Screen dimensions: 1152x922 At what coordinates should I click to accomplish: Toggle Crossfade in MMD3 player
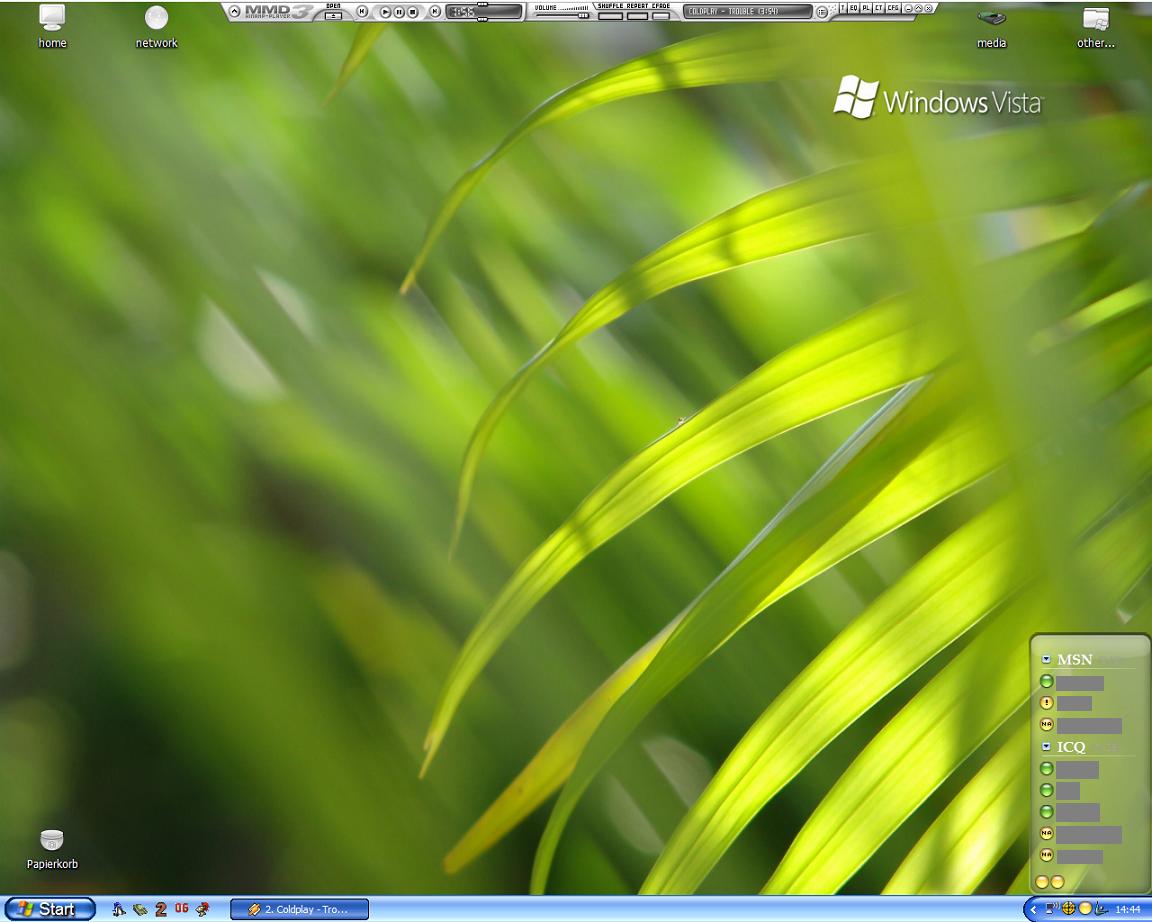pyautogui.click(x=660, y=16)
